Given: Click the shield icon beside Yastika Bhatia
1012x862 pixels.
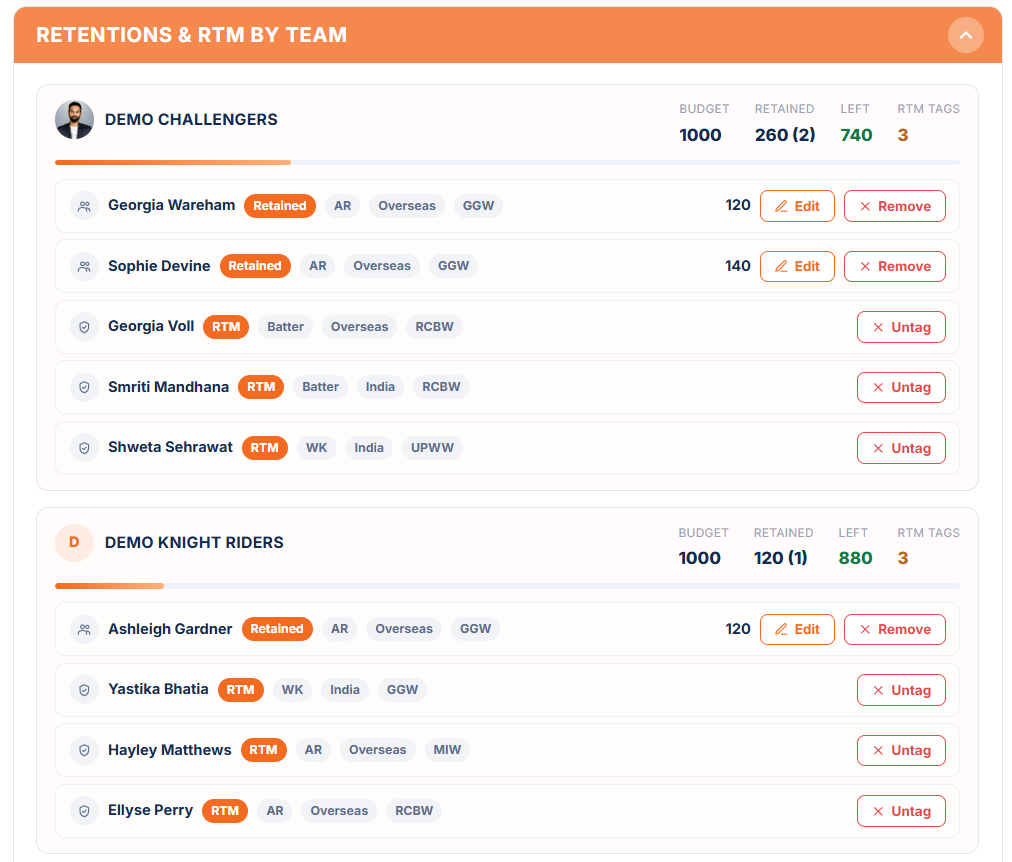Looking at the screenshot, I should [85, 690].
